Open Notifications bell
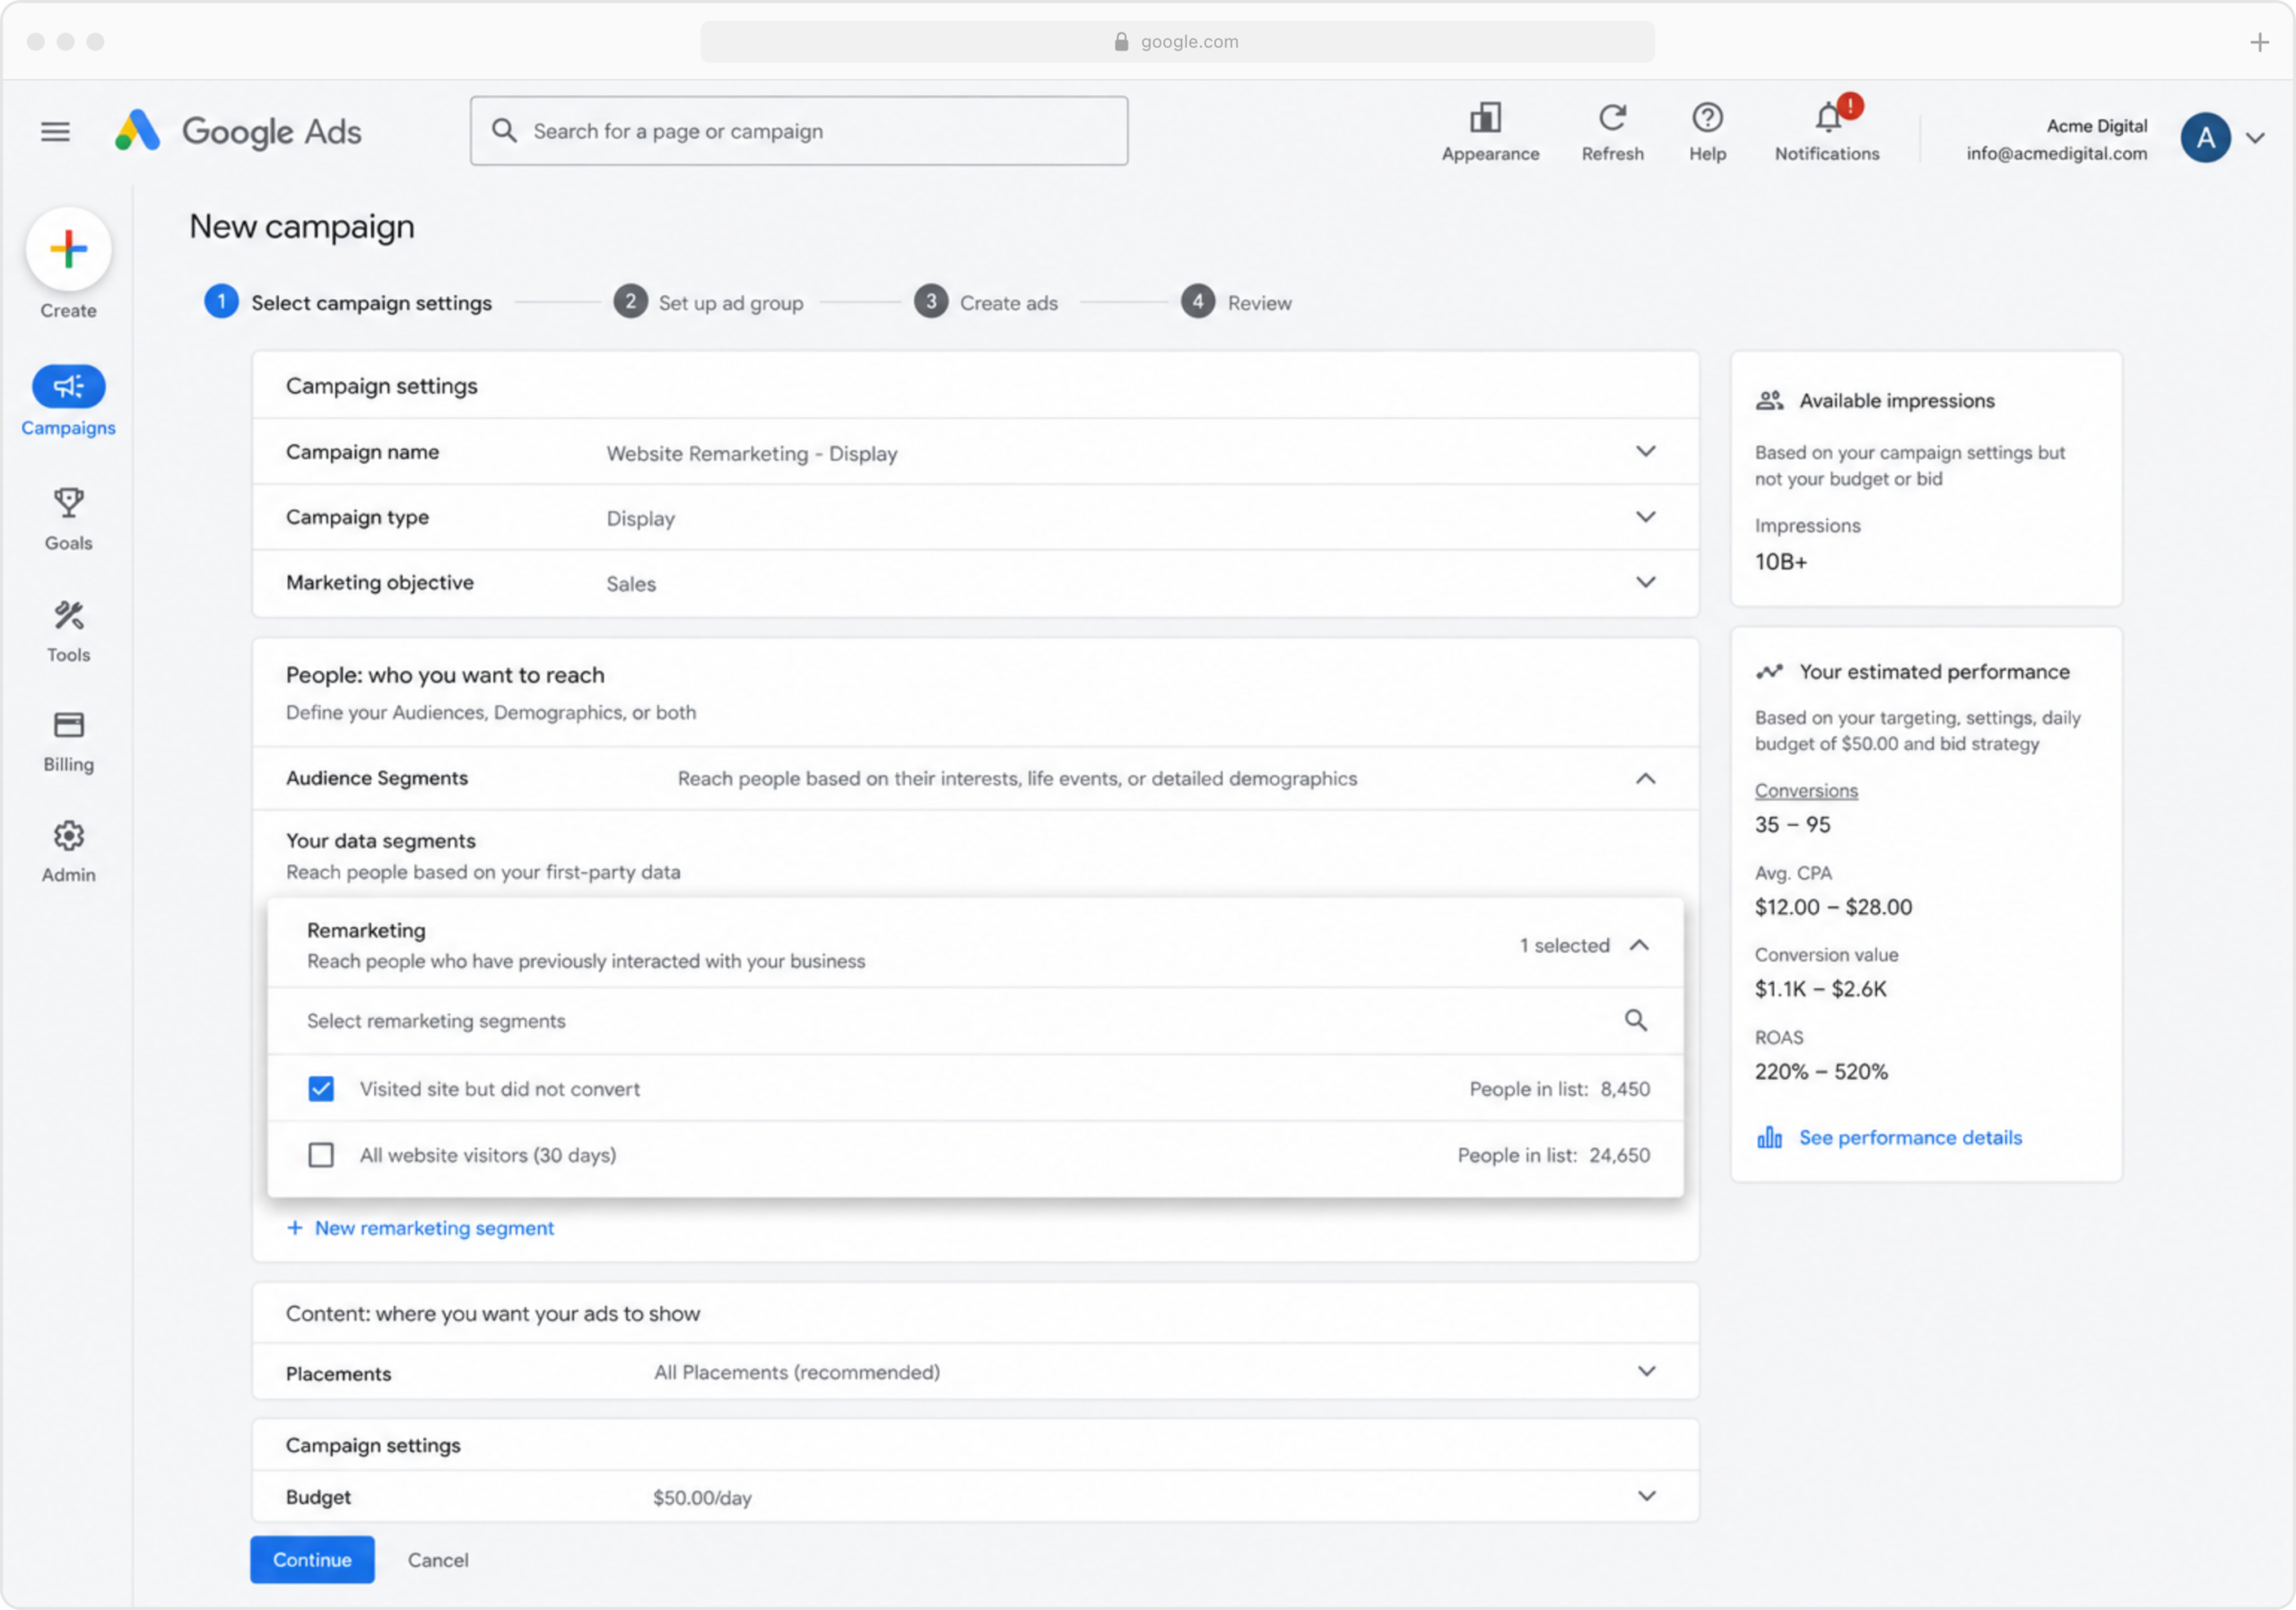 [x=1828, y=118]
